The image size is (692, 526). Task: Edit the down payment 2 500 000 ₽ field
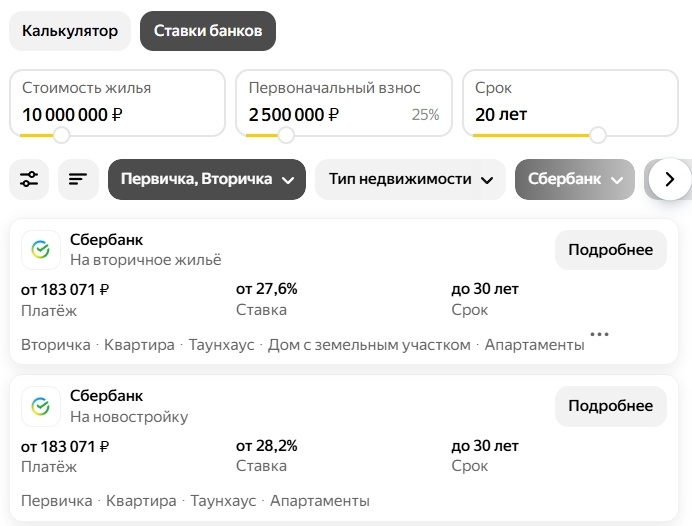pyautogui.click(x=294, y=114)
